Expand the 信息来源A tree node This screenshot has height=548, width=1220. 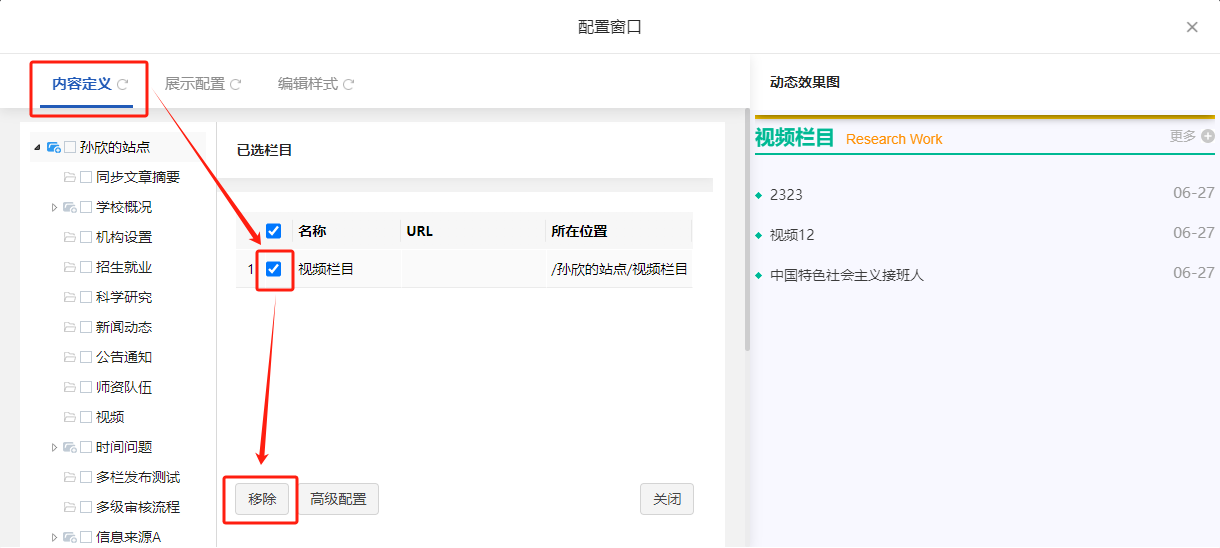pyautogui.click(x=54, y=537)
